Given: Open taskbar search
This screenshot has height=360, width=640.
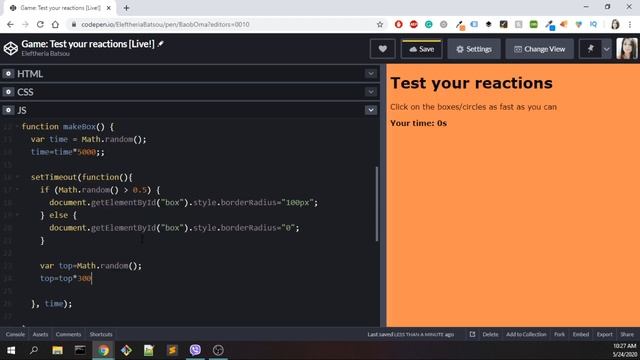Looking at the screenshot, I should [34, 350].
